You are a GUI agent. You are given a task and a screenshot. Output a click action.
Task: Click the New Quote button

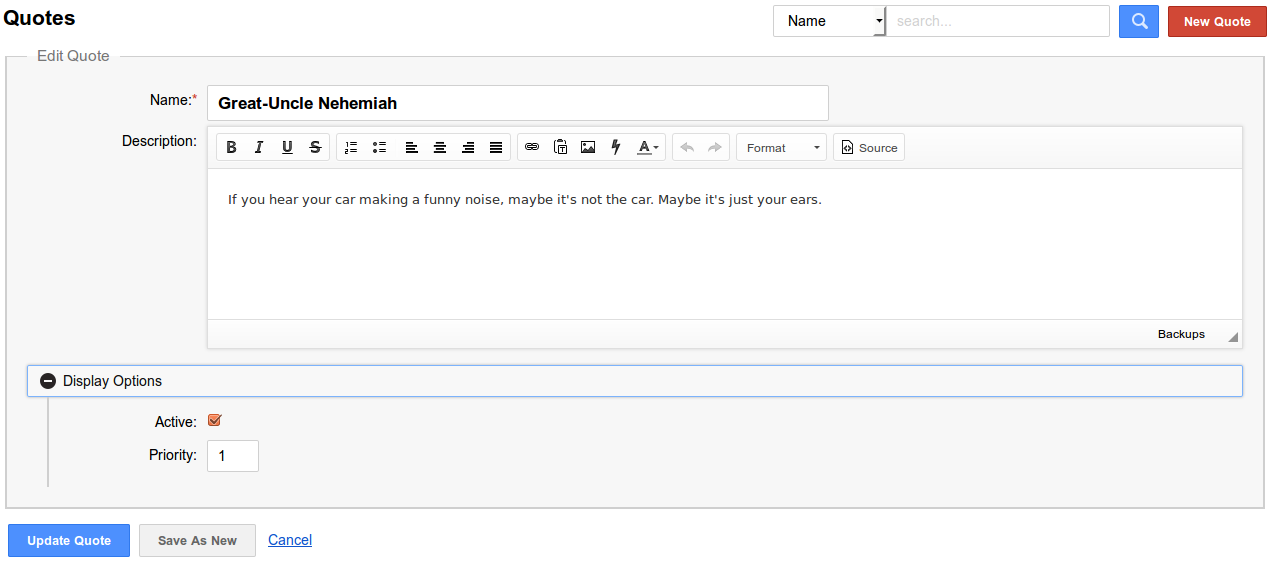point(1216,21)
